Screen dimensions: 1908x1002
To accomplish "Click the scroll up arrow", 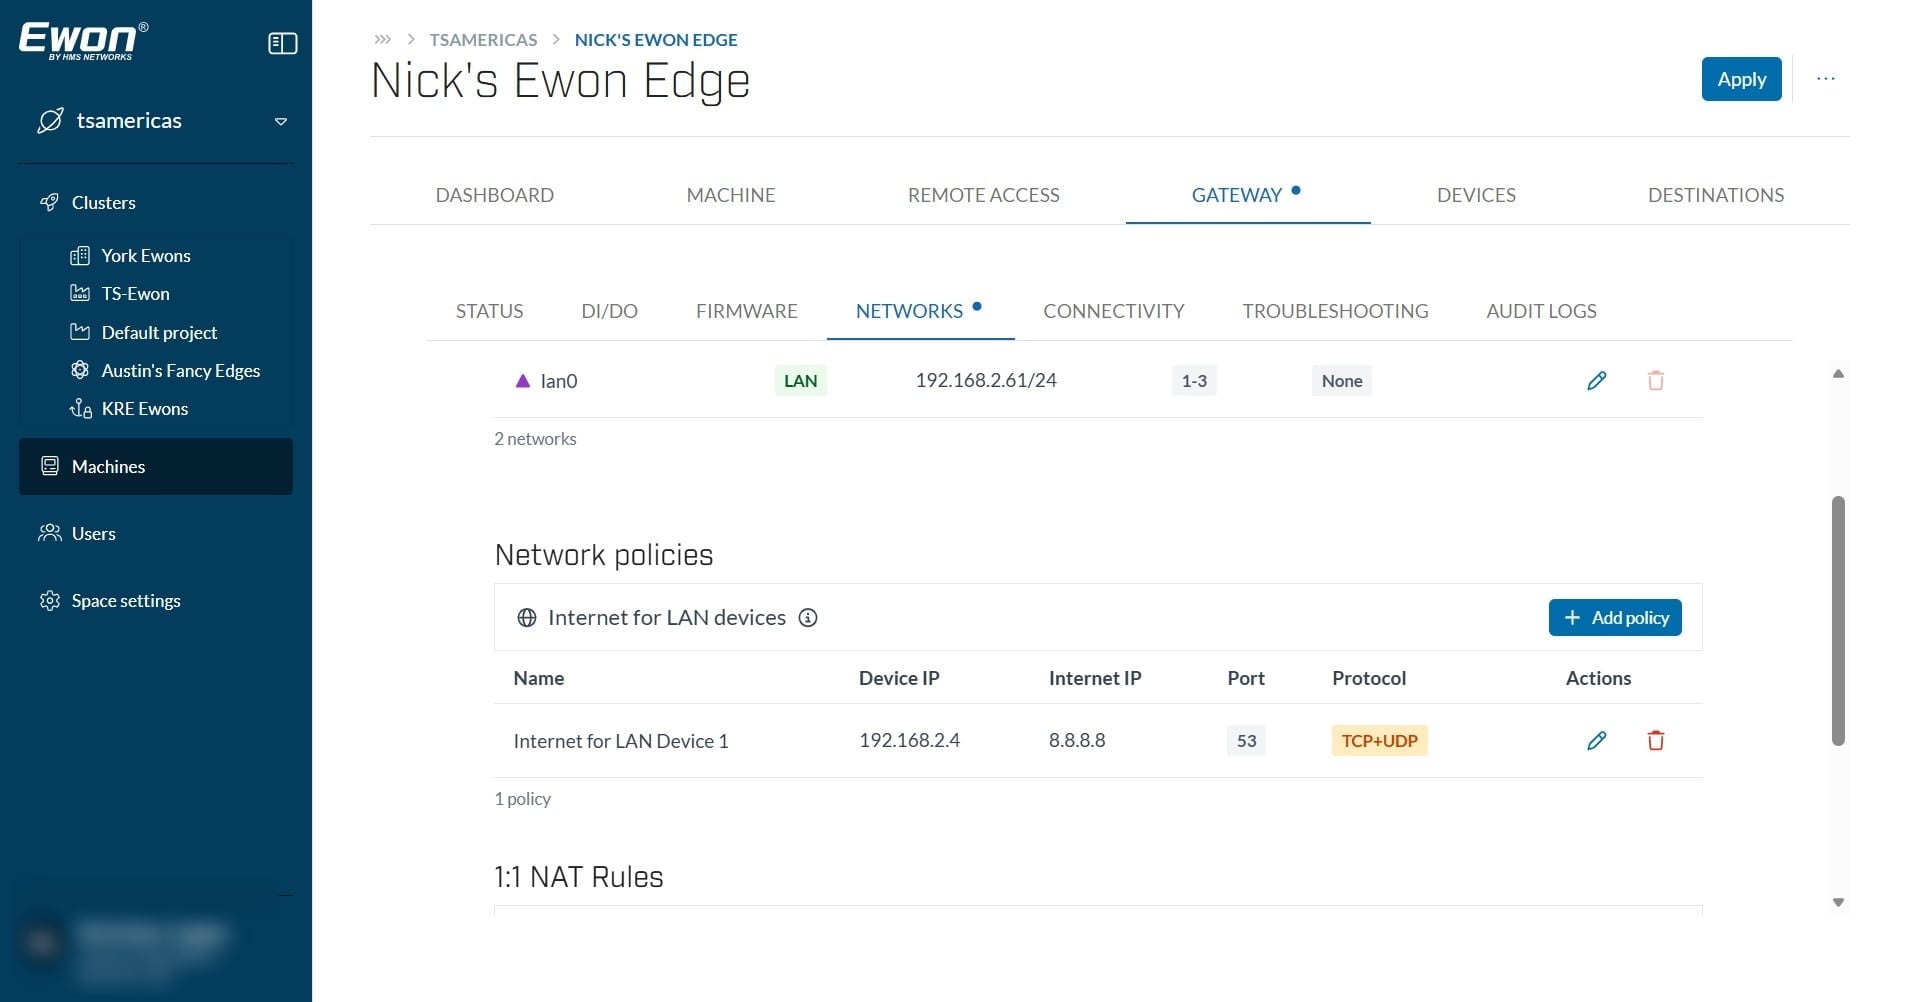I will 1838,374.
